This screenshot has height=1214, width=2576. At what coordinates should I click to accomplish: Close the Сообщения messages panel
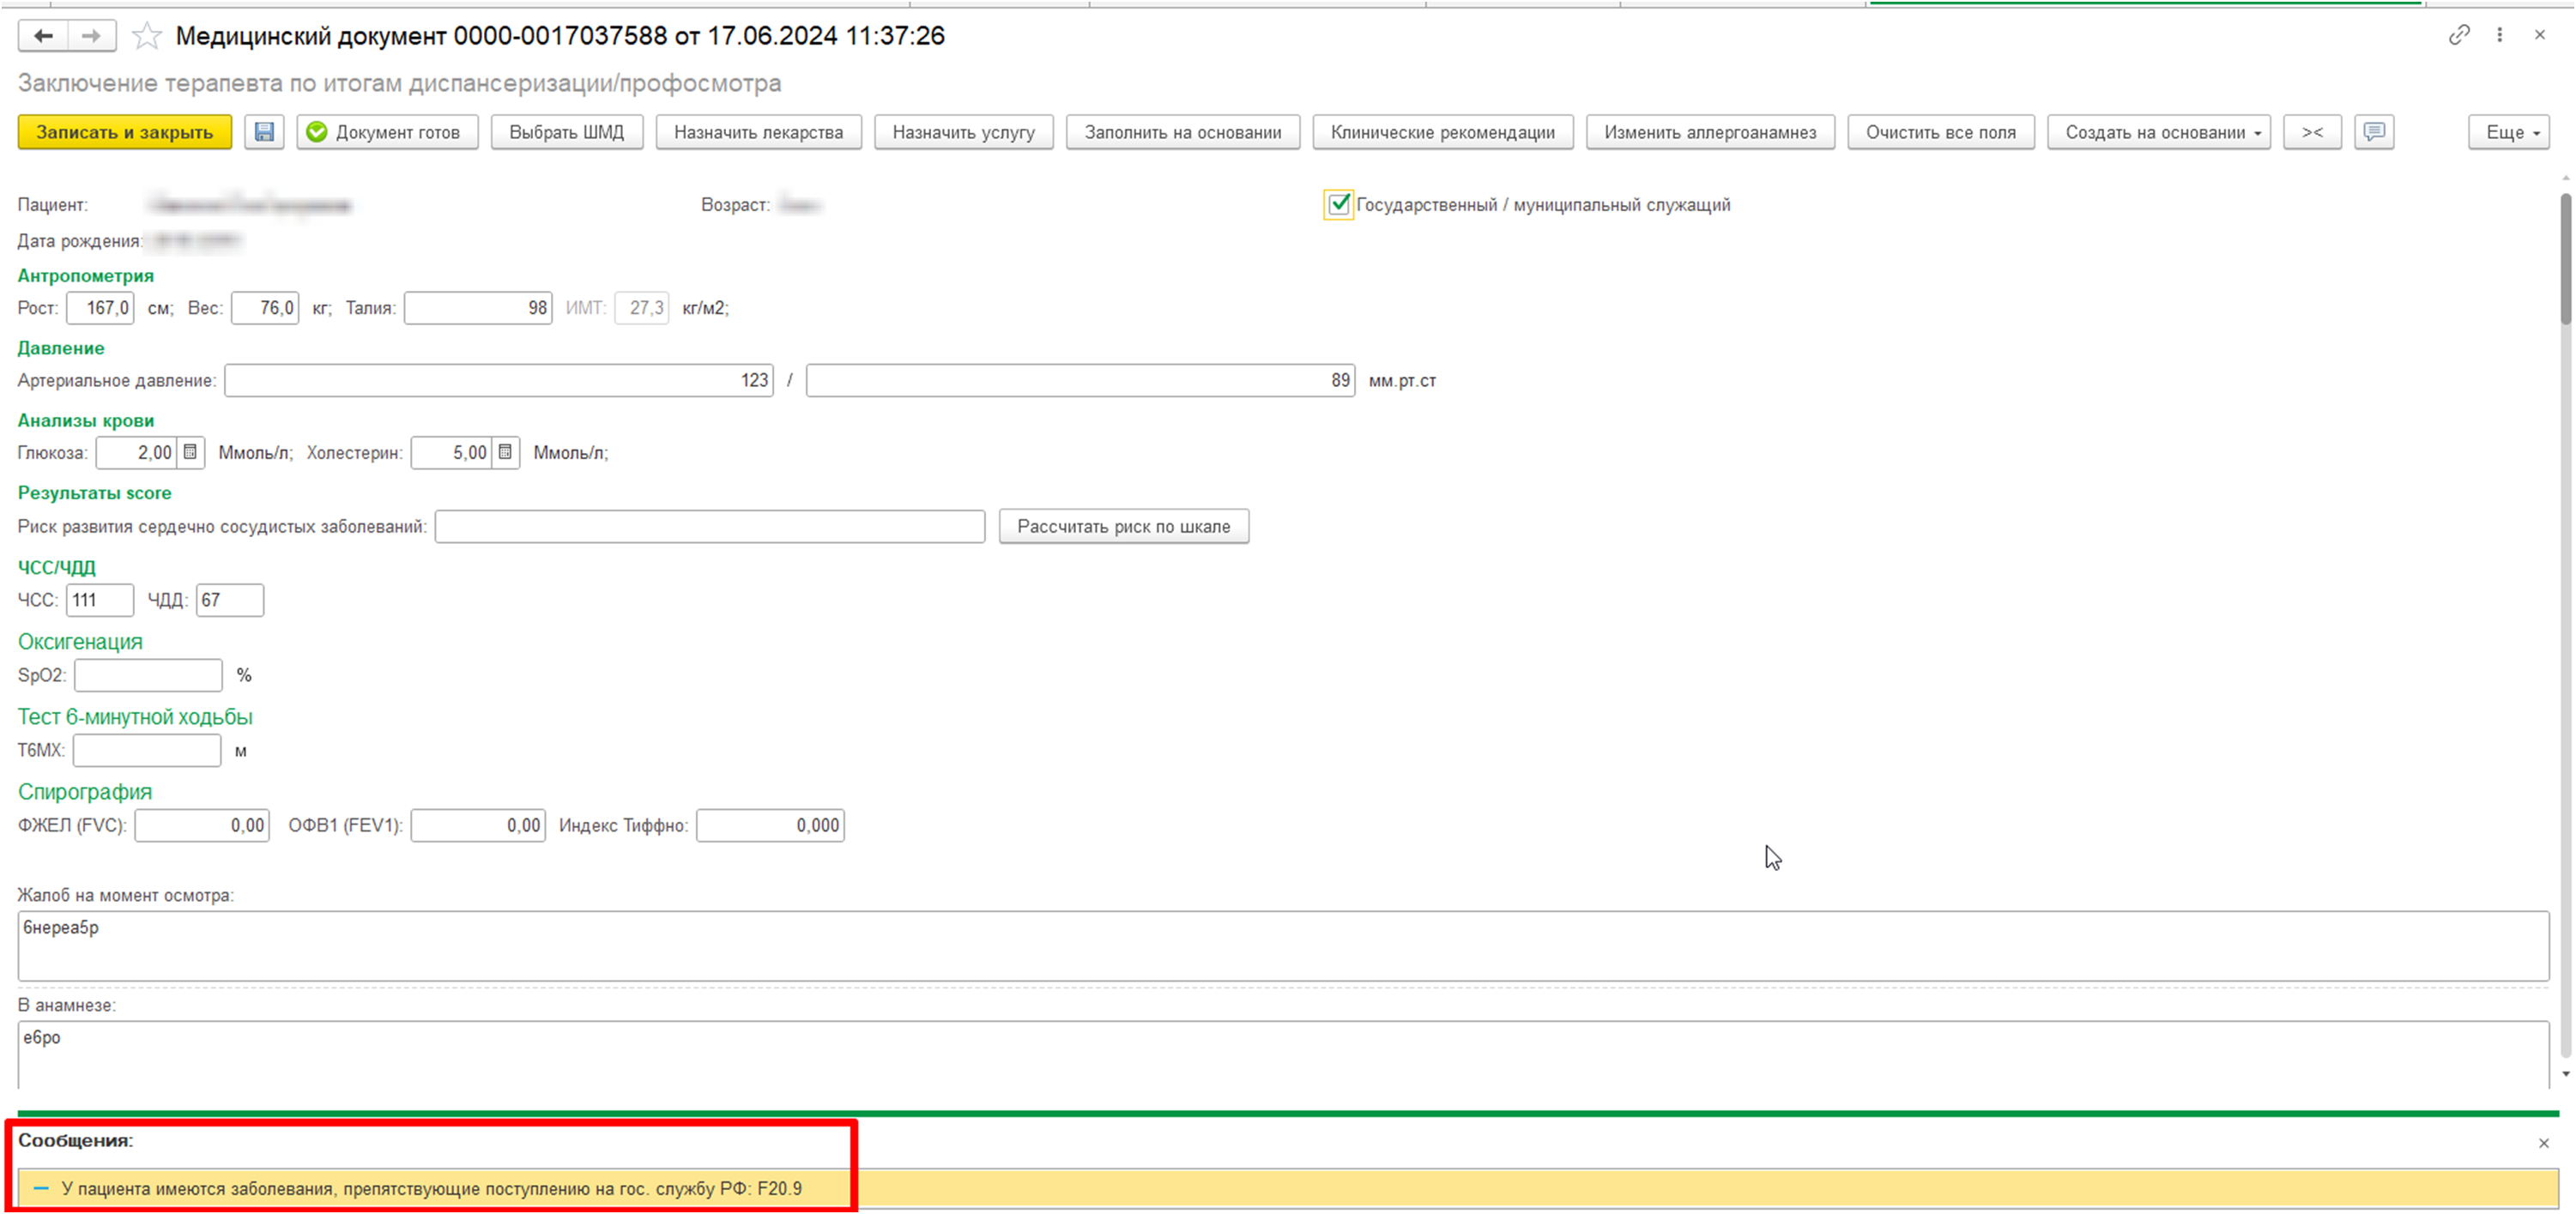pyautogui.click(x=2543, y=1143)
